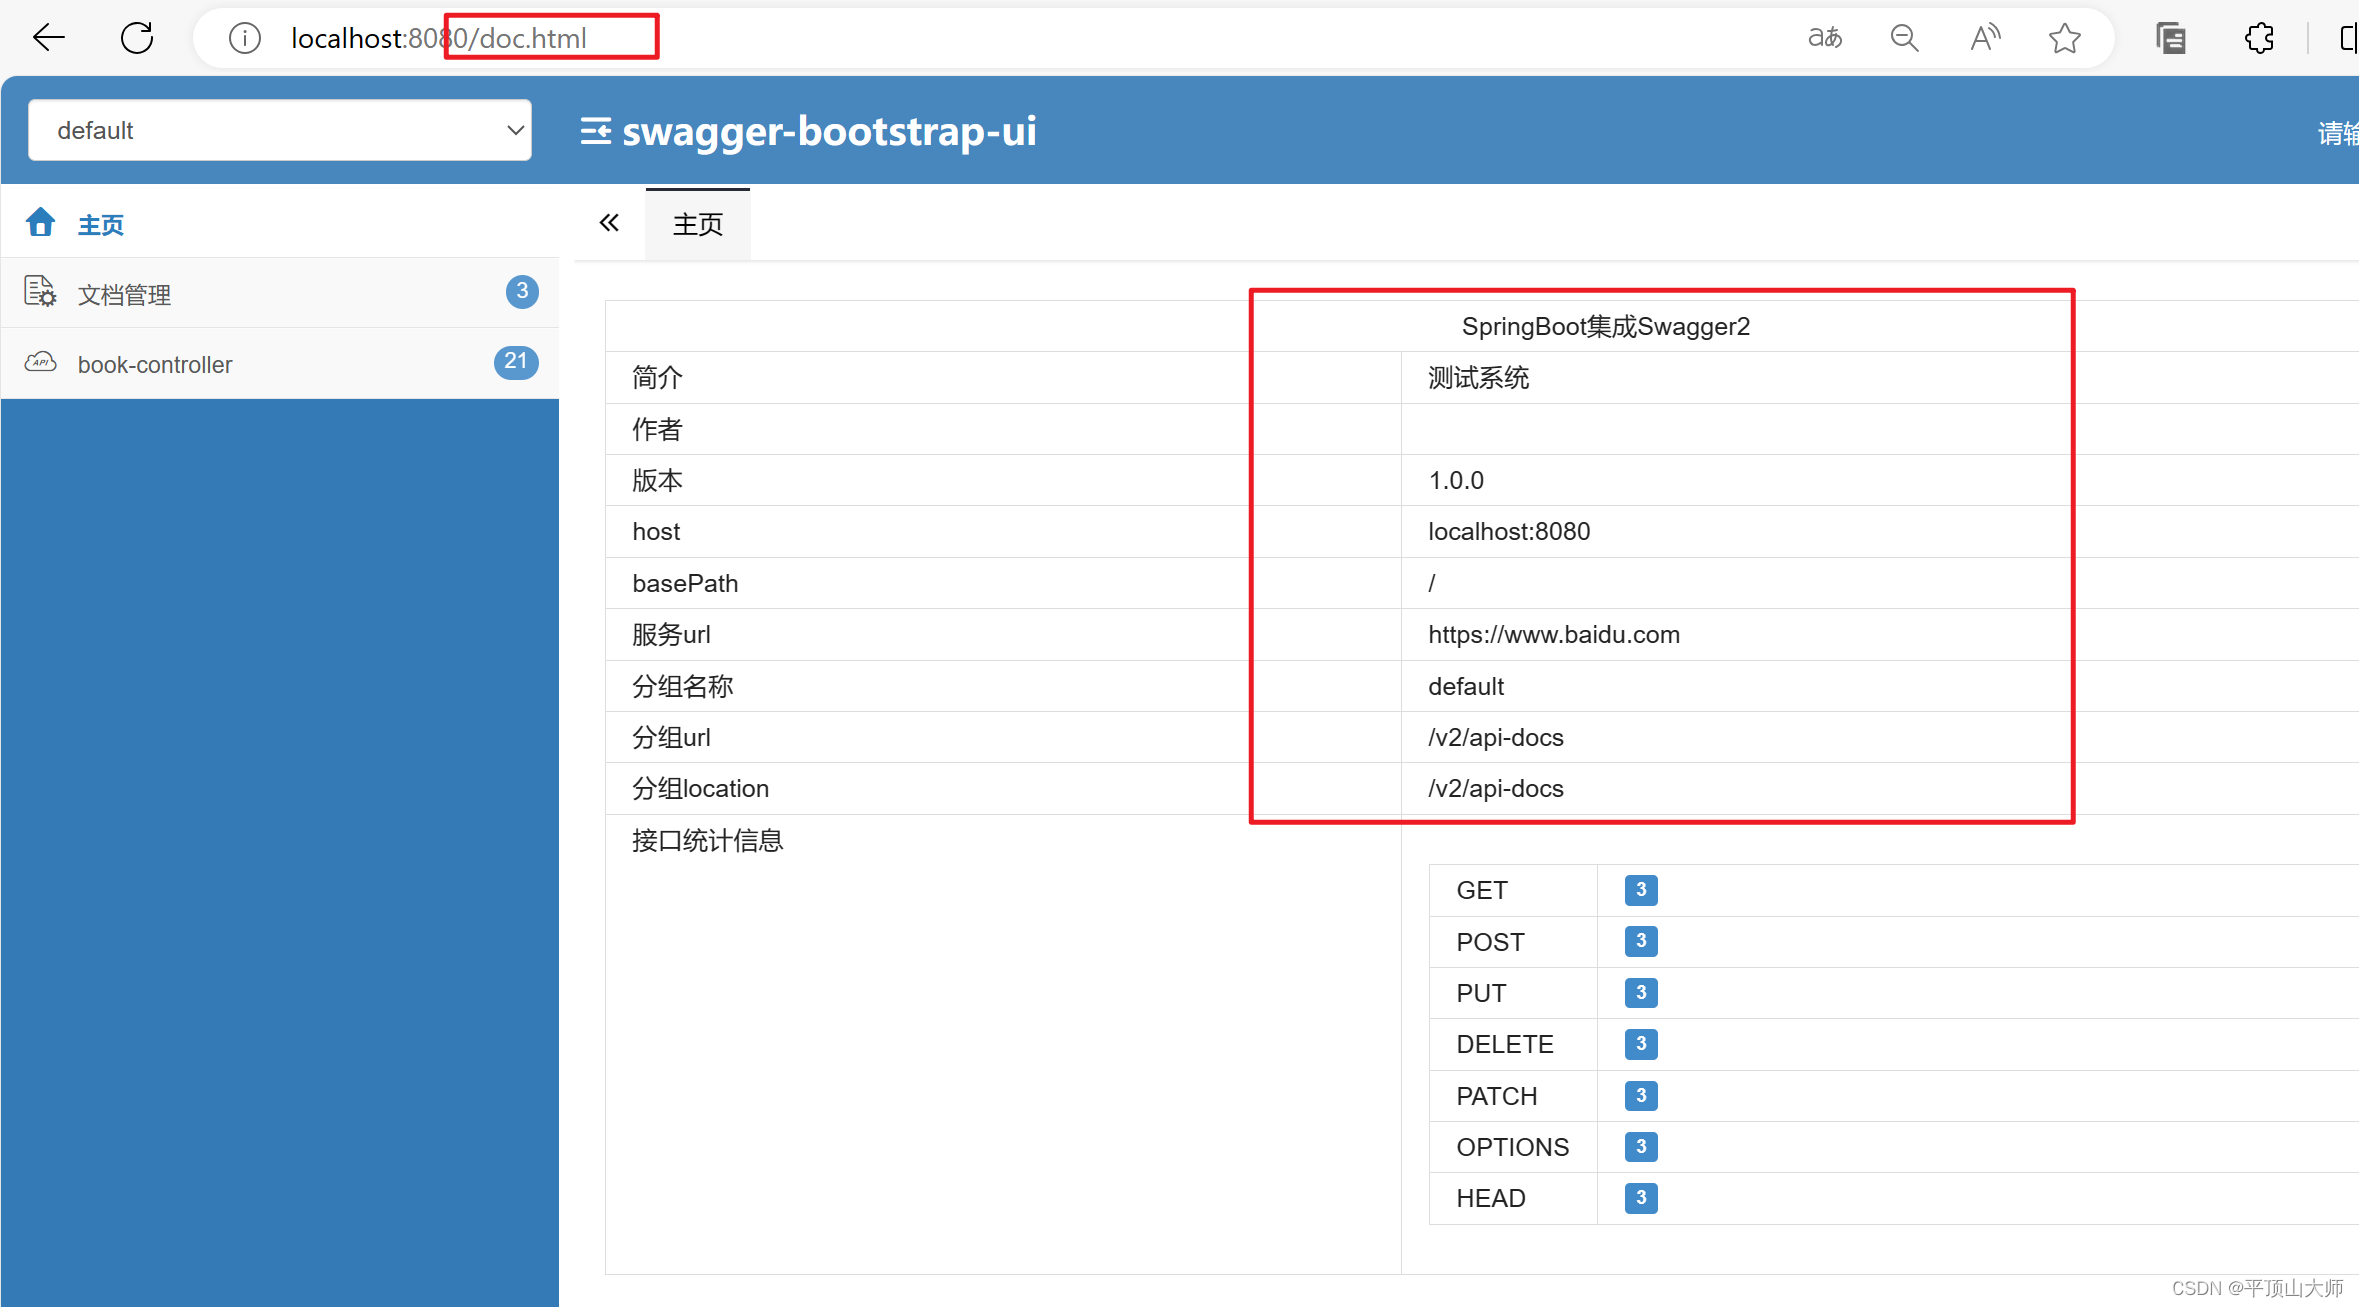Screen dimensions: 2359x1307
Task: Click the DELETE count badge
Action: tap(1640, 1043)
